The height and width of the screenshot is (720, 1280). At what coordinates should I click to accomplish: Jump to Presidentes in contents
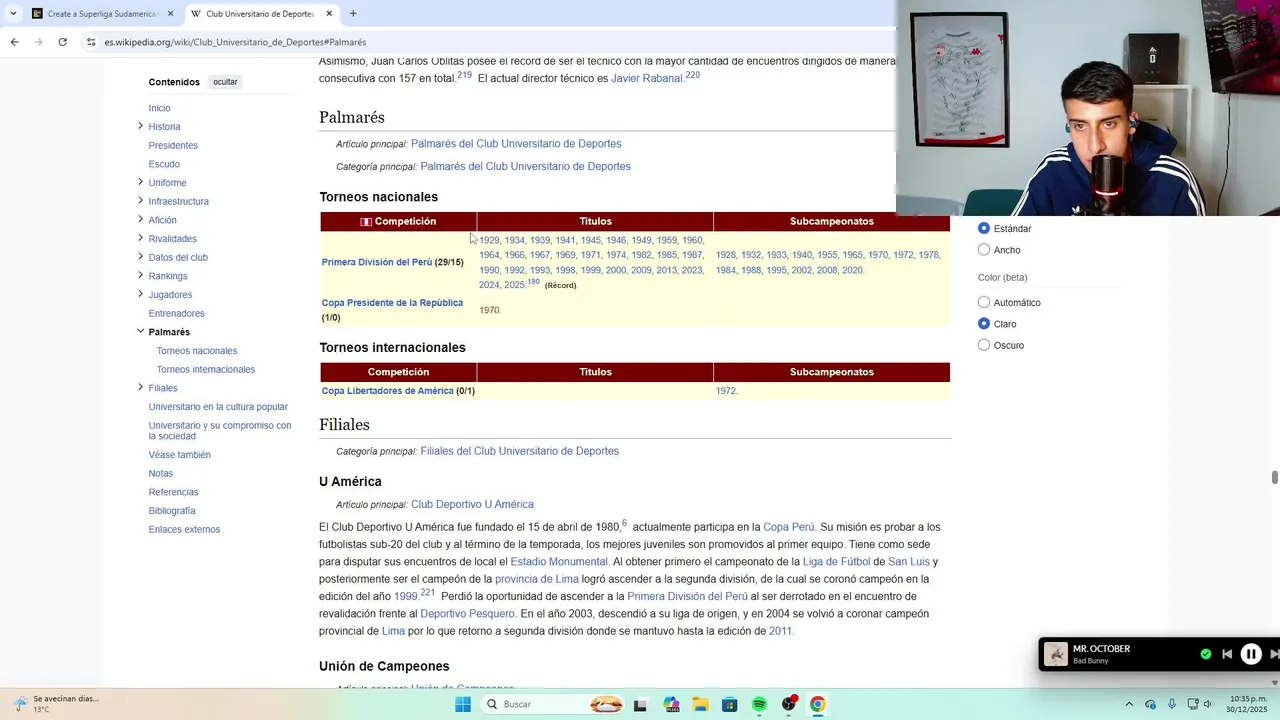click(x=173, y=145)
